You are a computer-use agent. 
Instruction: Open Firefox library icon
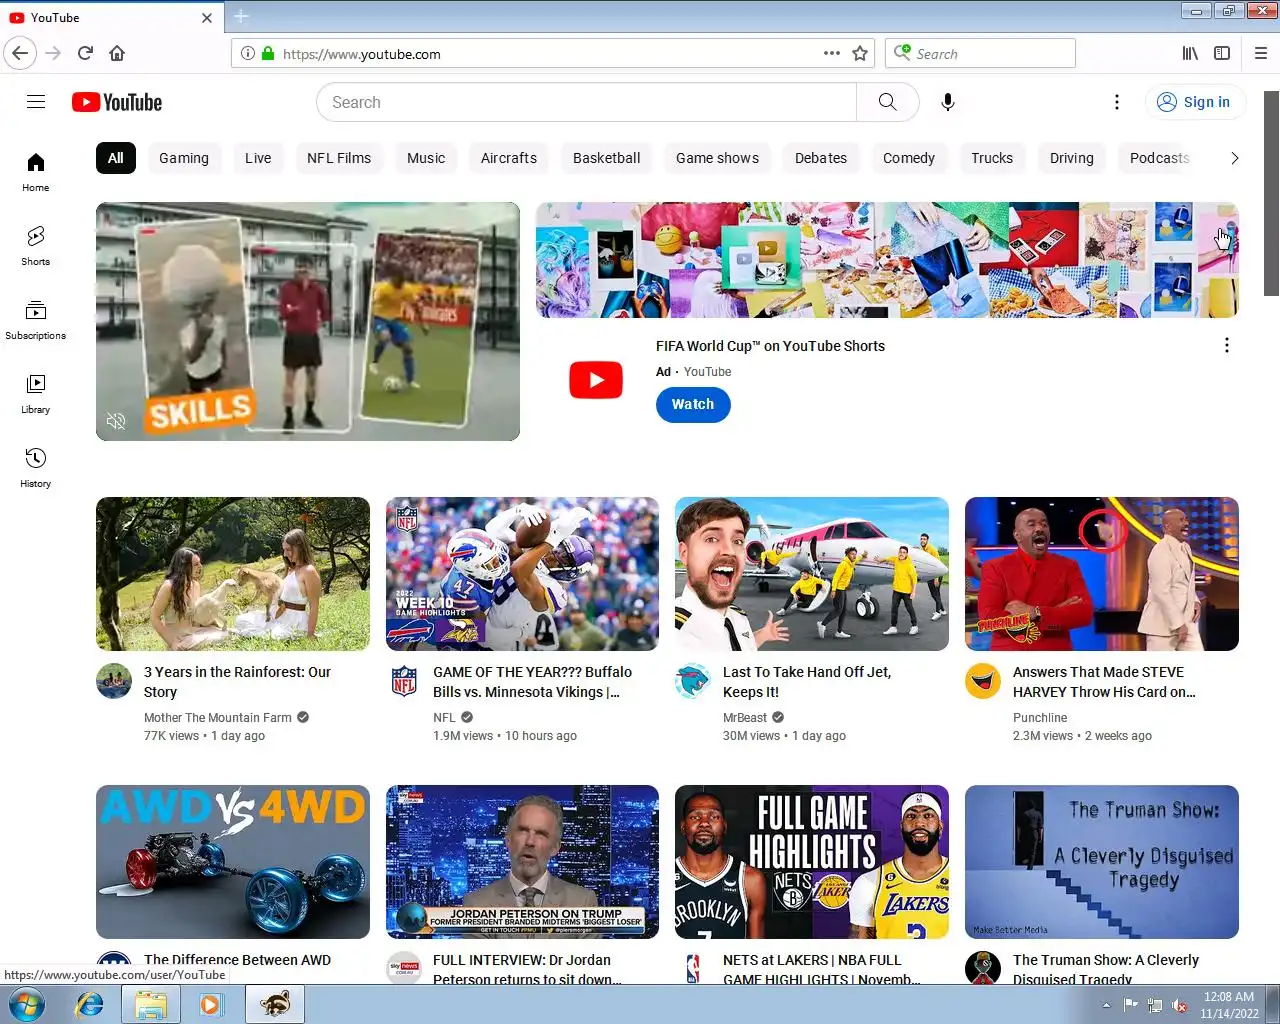pos(1190,53)
